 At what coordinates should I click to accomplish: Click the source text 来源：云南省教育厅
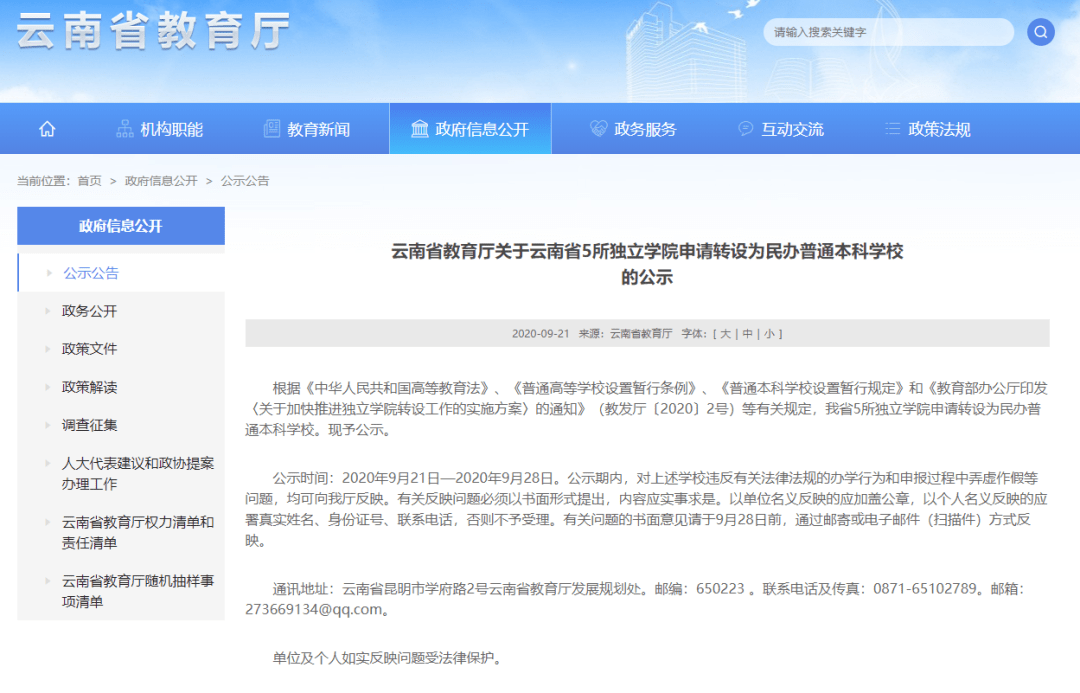point(625,333)
